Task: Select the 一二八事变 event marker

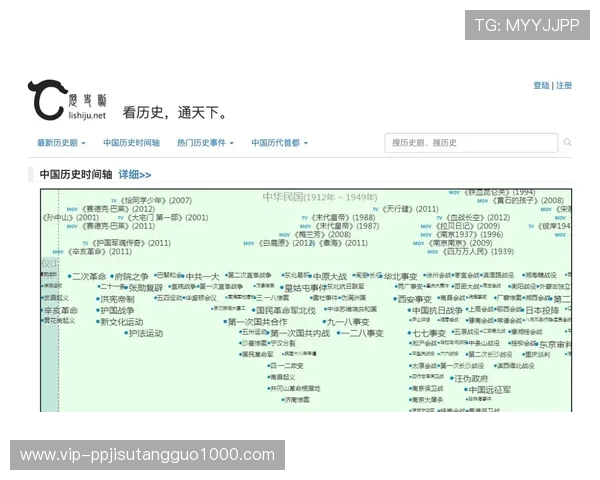Action: point(362,333)
